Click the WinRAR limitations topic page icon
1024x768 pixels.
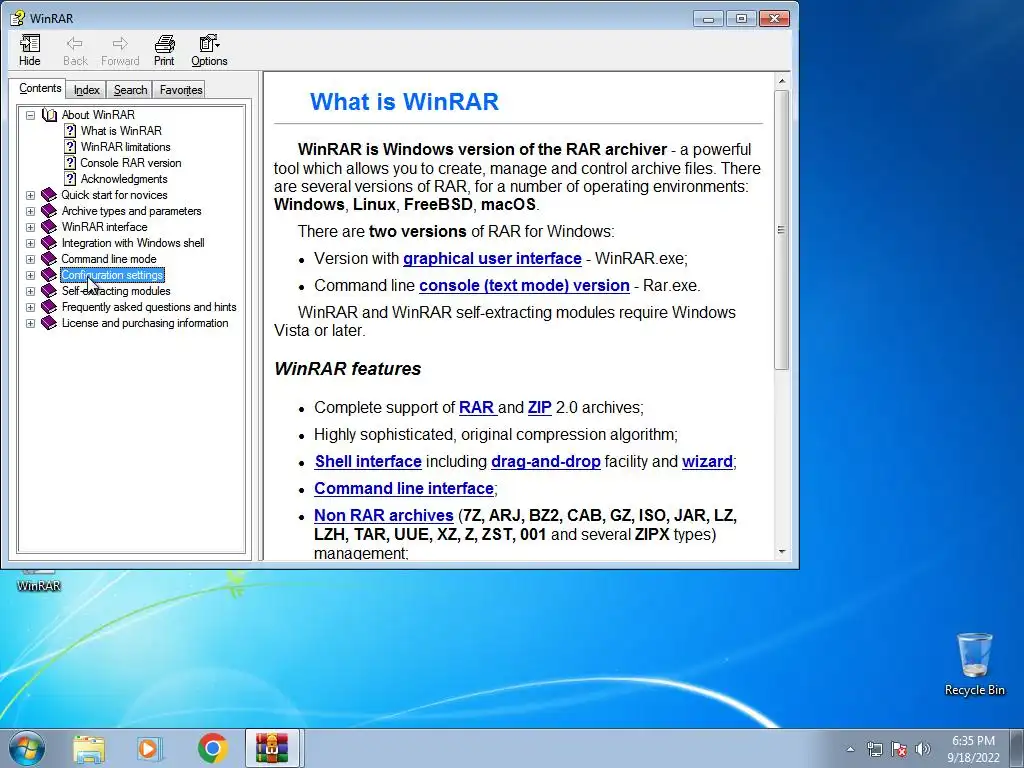pos(70,147)
